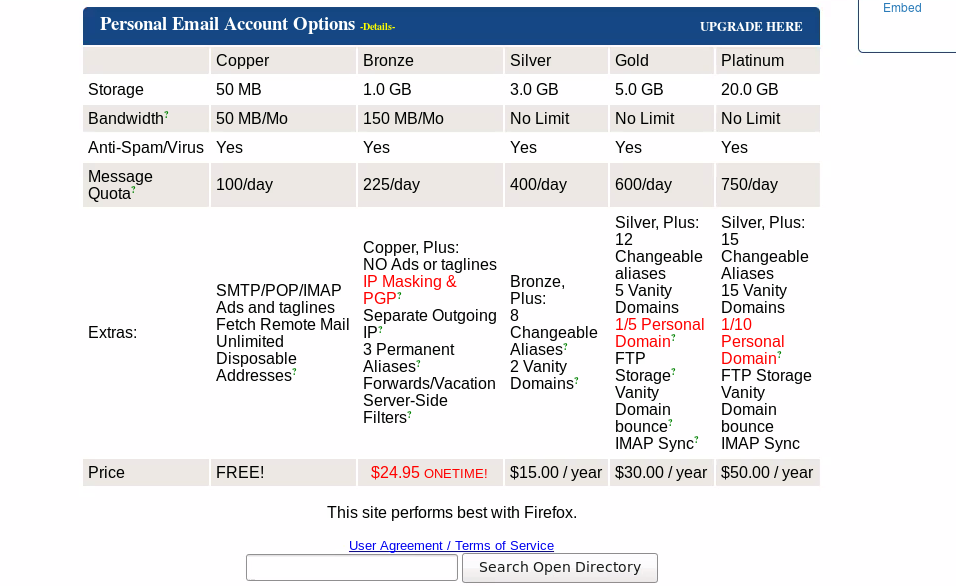Image resolution: width=956 pixels, height=586 pixels.
Task: Click the Embed link
Action: click(902, 8)
